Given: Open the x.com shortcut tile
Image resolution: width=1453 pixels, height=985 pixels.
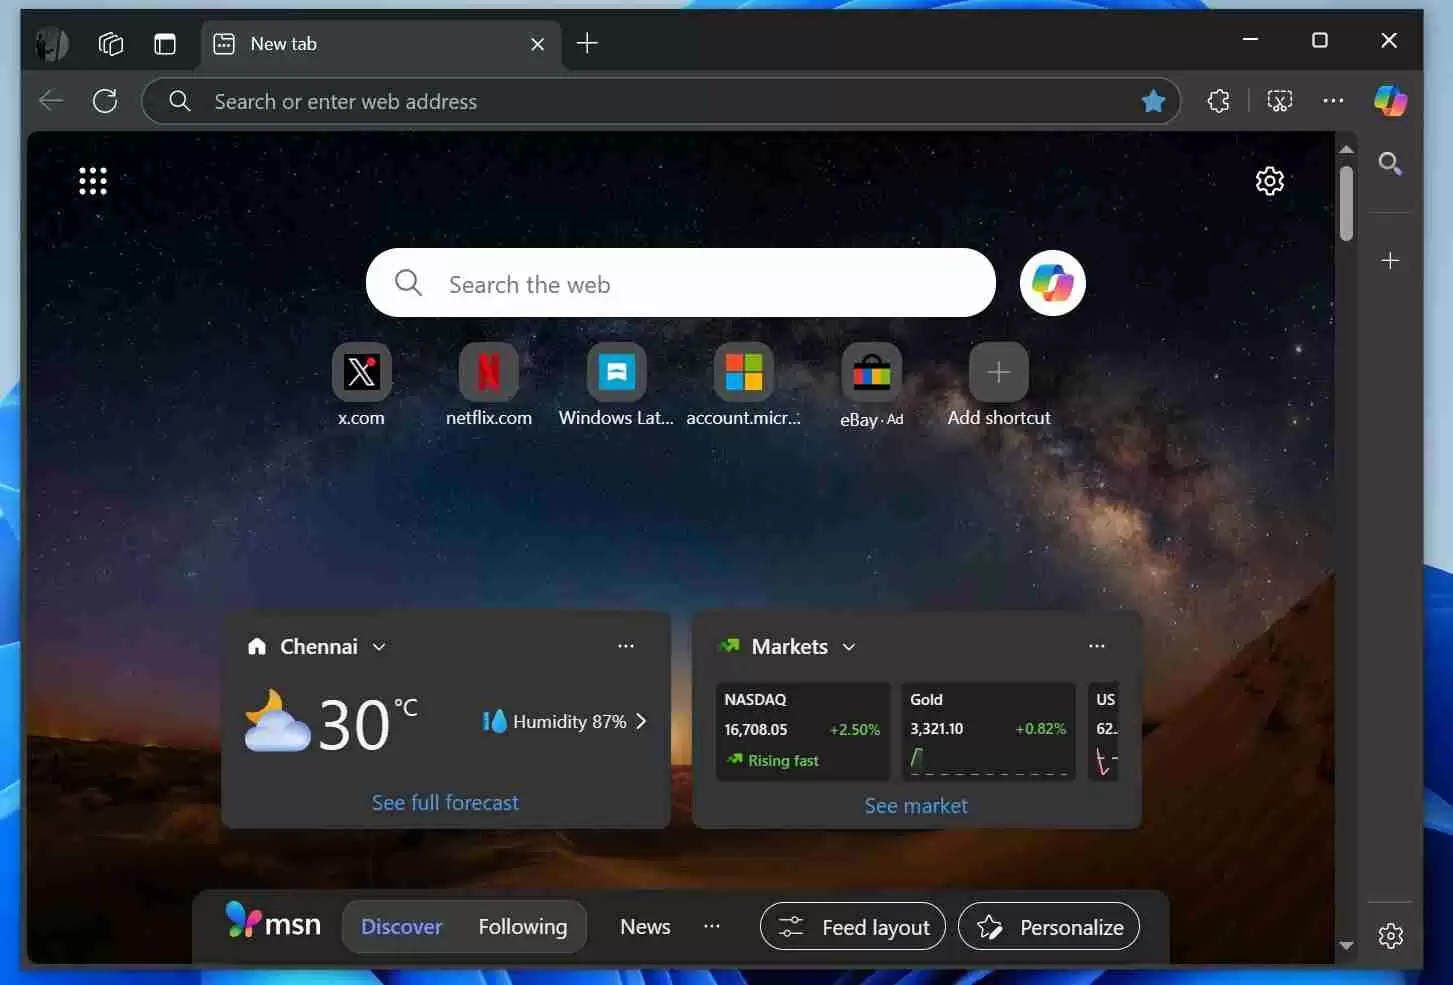Looking at the screenshot, I should [x=361, y=371].
